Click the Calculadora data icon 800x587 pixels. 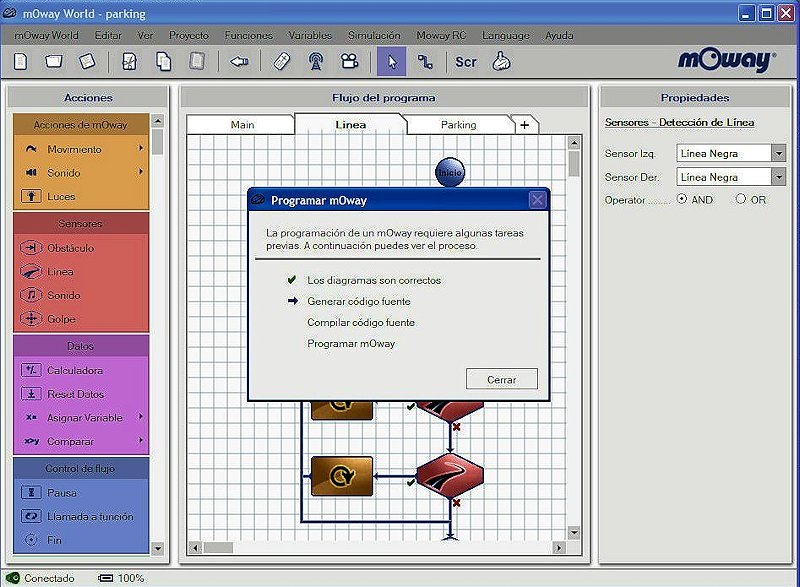(30, 370)
